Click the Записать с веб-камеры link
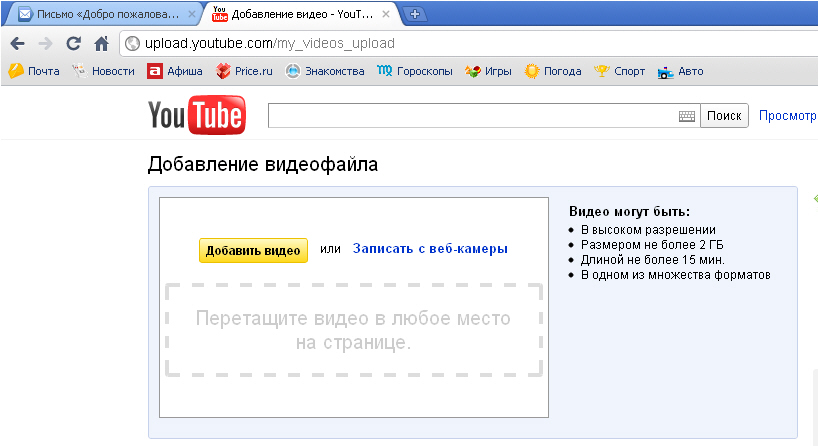 pos(430,249)
